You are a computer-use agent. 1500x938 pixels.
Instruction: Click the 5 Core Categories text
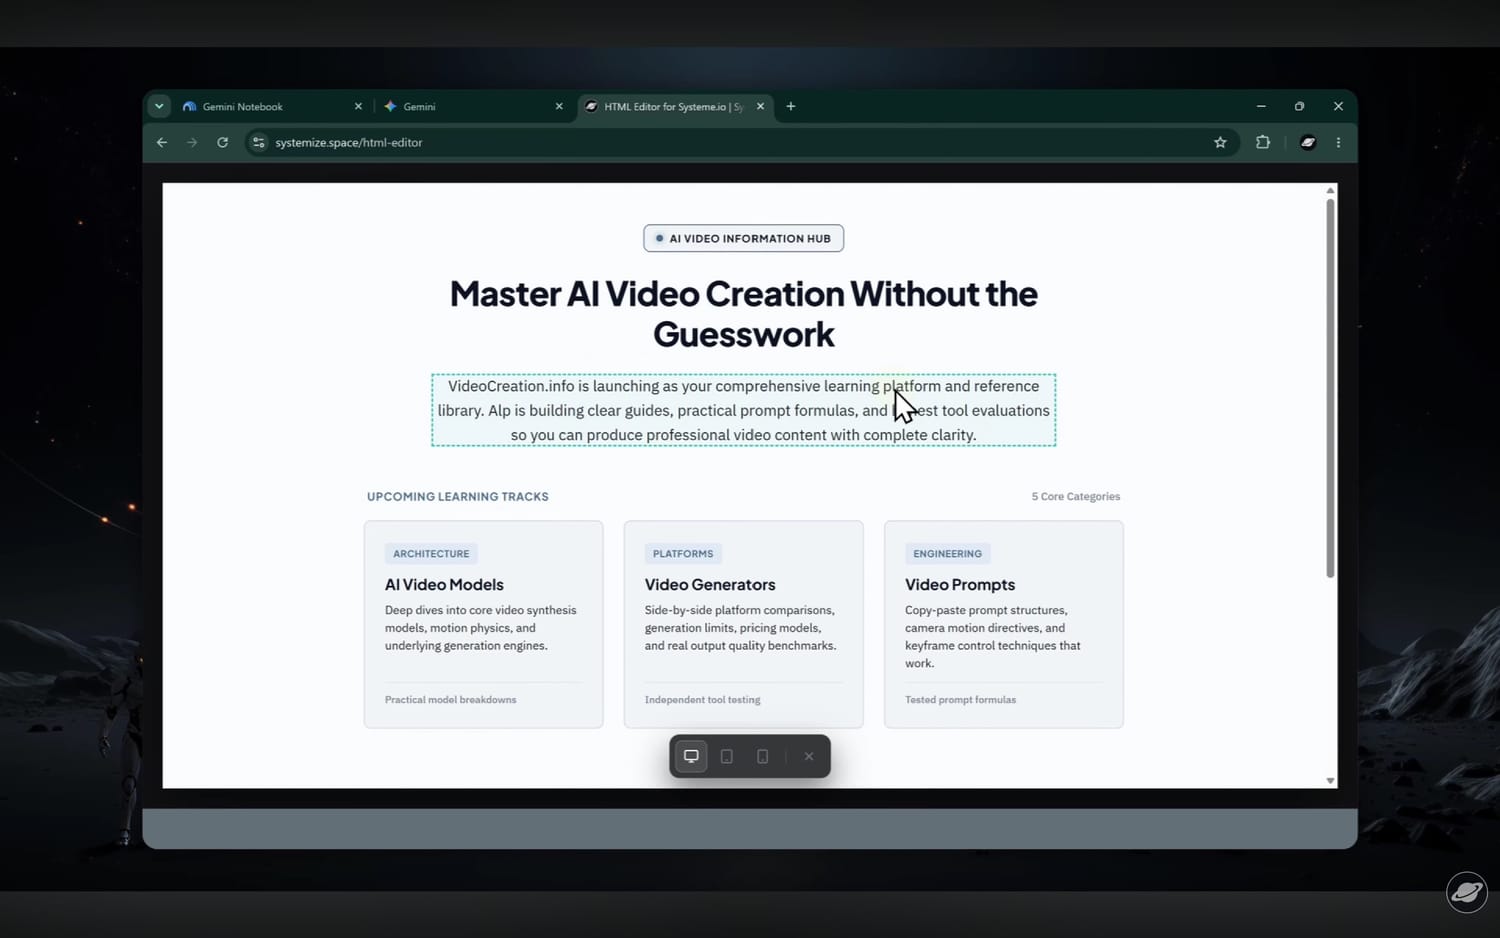point(1076,496)
